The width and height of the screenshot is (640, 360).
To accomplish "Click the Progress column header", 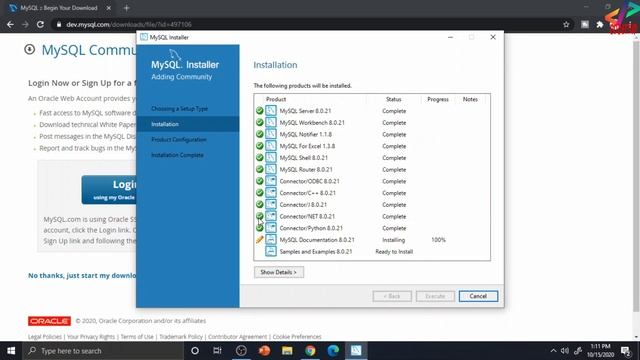I will [x=438, y=99].
